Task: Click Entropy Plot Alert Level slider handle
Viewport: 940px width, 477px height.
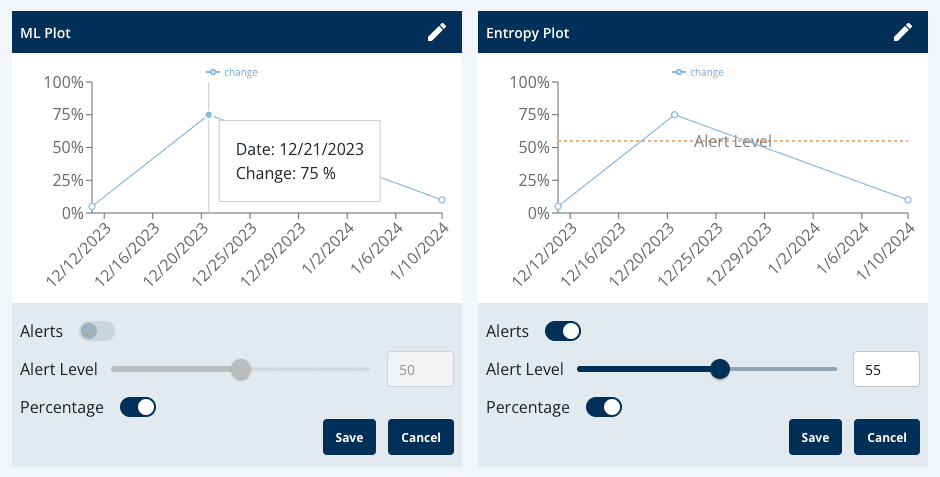Action: click(x=720, y=369)
